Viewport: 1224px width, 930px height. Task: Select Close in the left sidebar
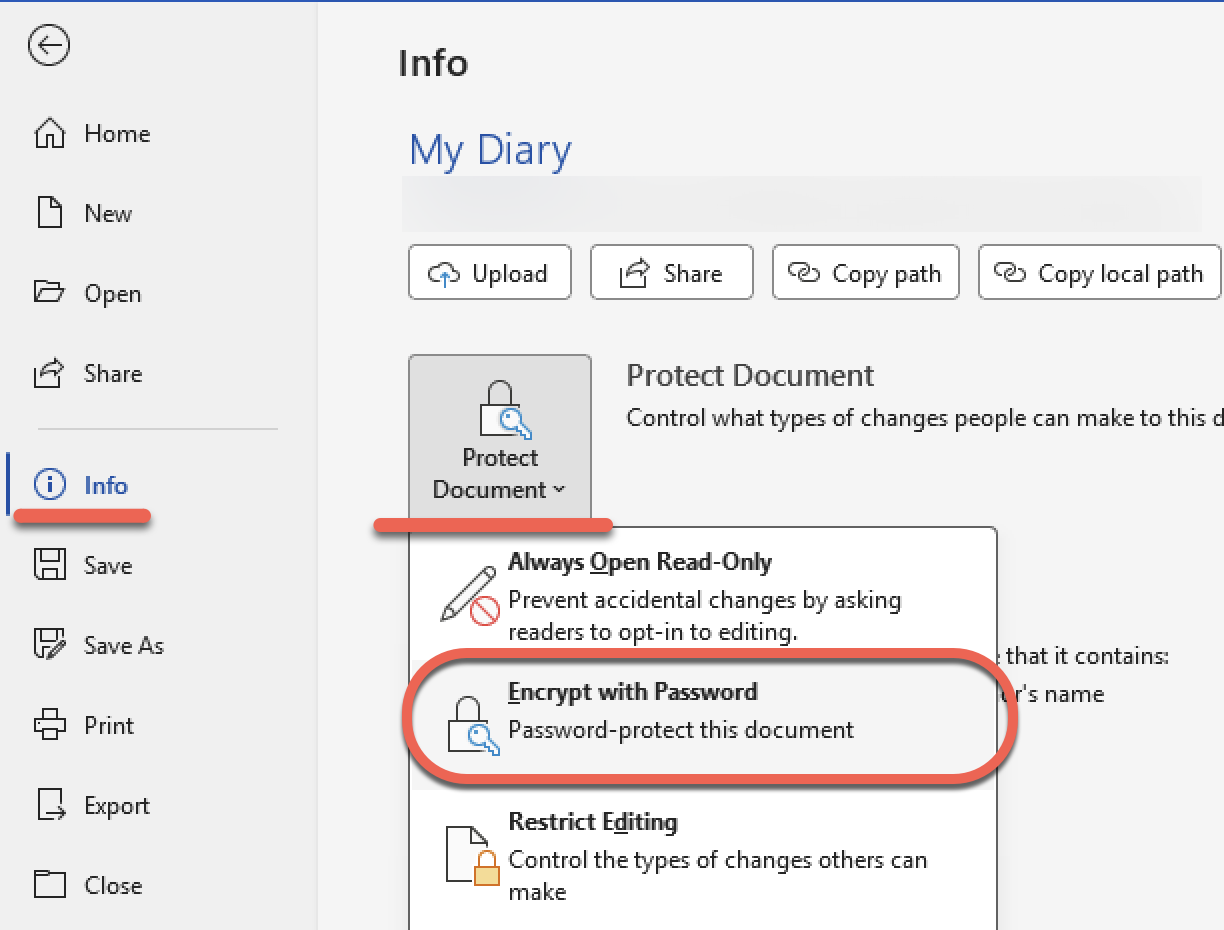point(113,886)
